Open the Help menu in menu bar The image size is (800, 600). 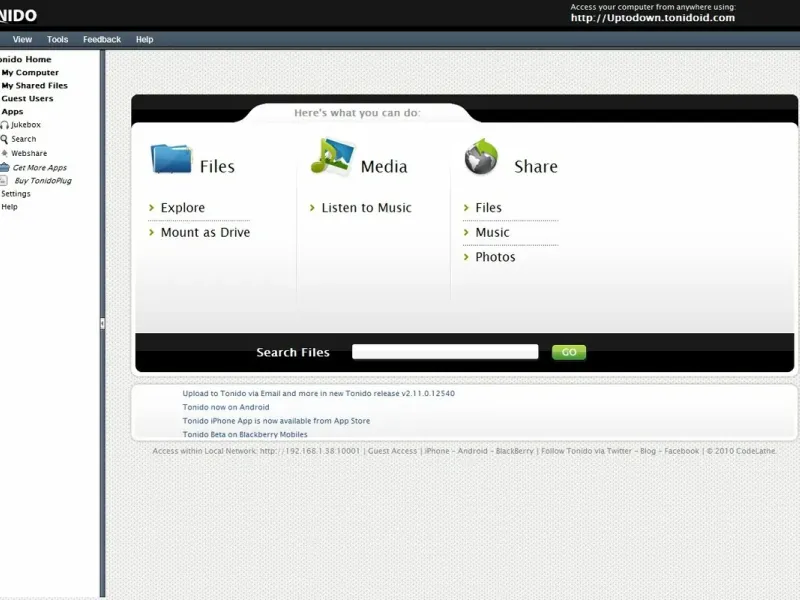[x=144, y=39]
